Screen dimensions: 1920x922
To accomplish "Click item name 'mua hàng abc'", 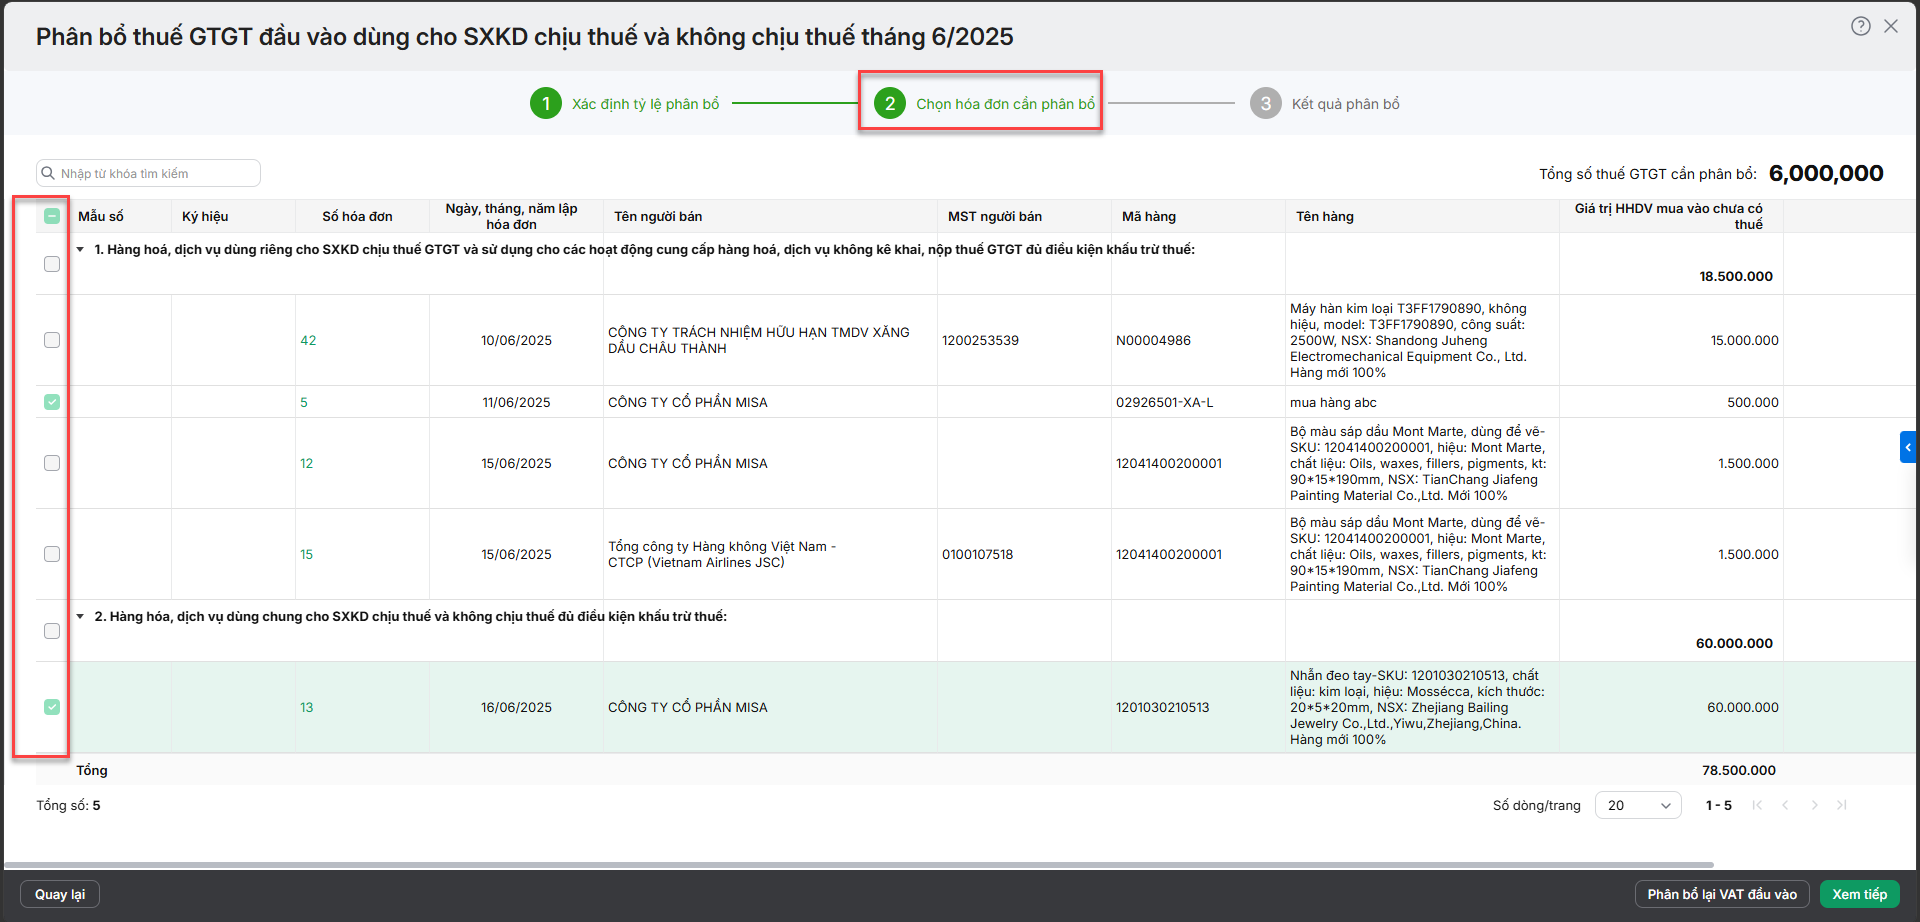I will pyautogui.click(x=1333, y=402).
